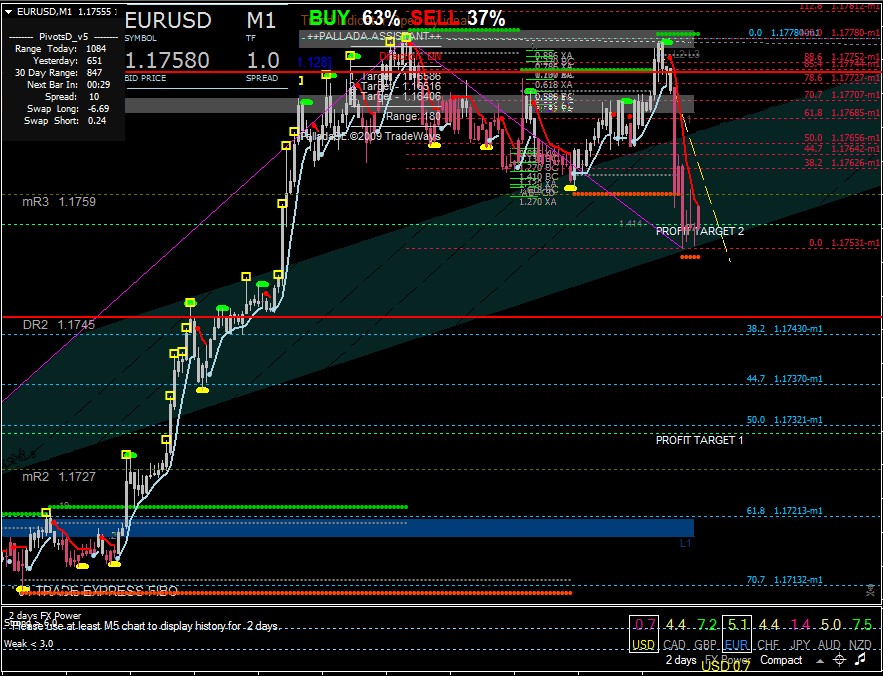883x676 pixels.
Task: Click the red 38.2 1.17626-m1 Fibonacci label
Action: (x=842, y=163)
